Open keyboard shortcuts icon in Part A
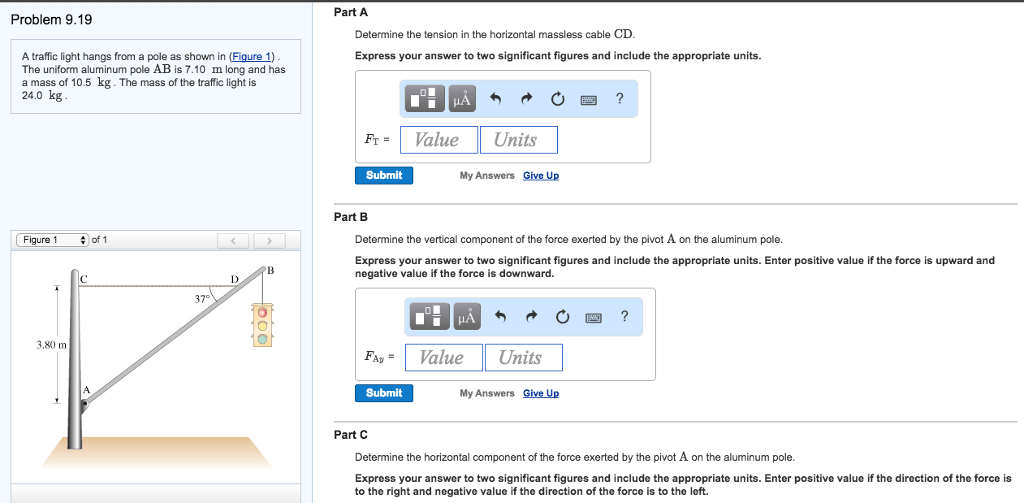The height and width of the screenshot is (503, 1024). 588,99
